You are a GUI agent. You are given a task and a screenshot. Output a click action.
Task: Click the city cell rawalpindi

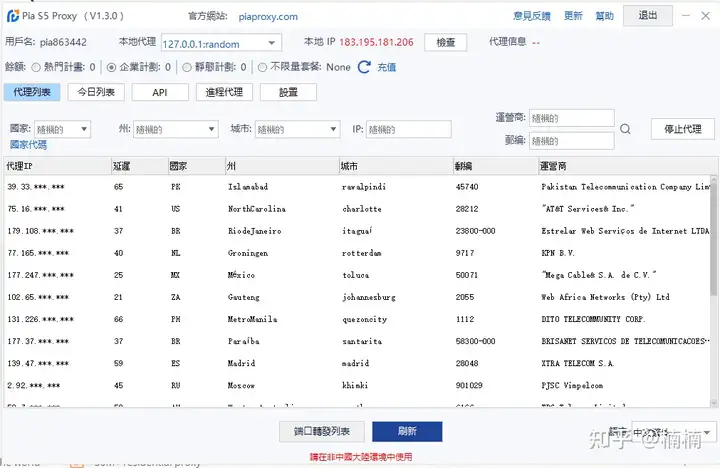pos(364,187)
